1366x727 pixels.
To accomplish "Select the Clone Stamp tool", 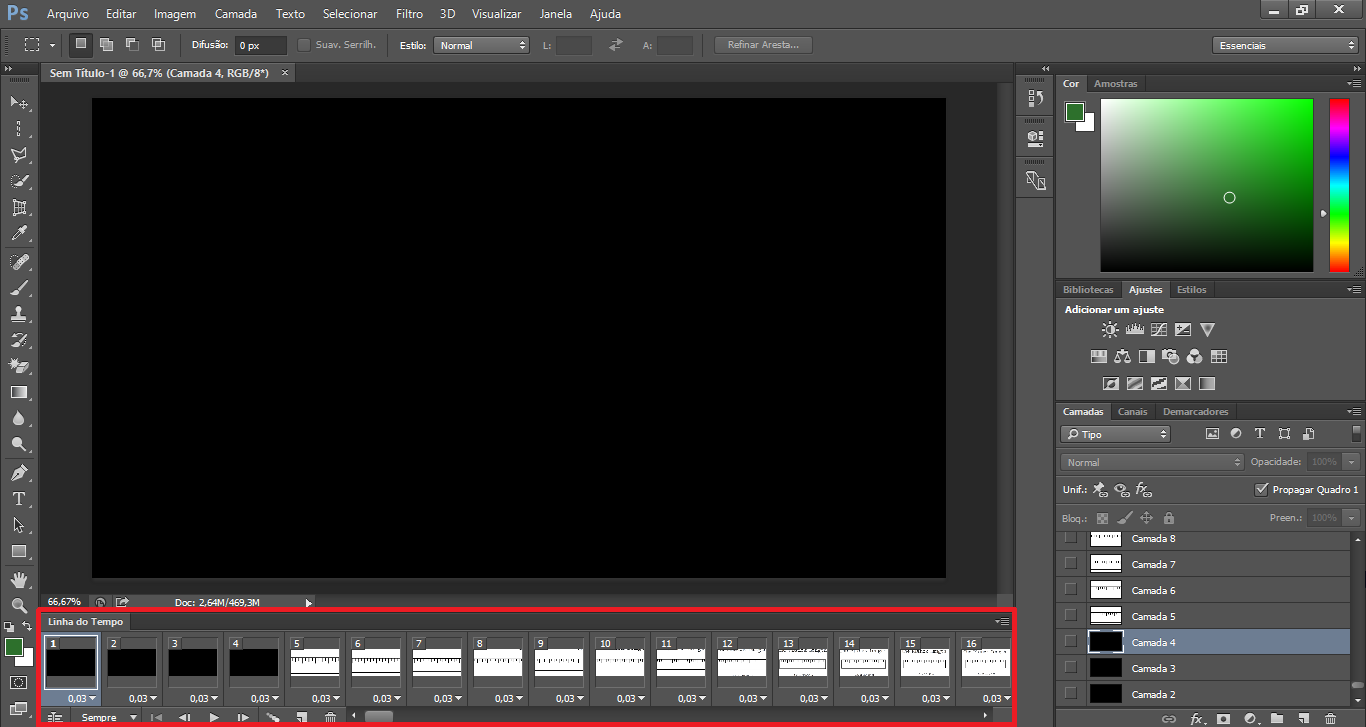I will [x=19, y=314].
